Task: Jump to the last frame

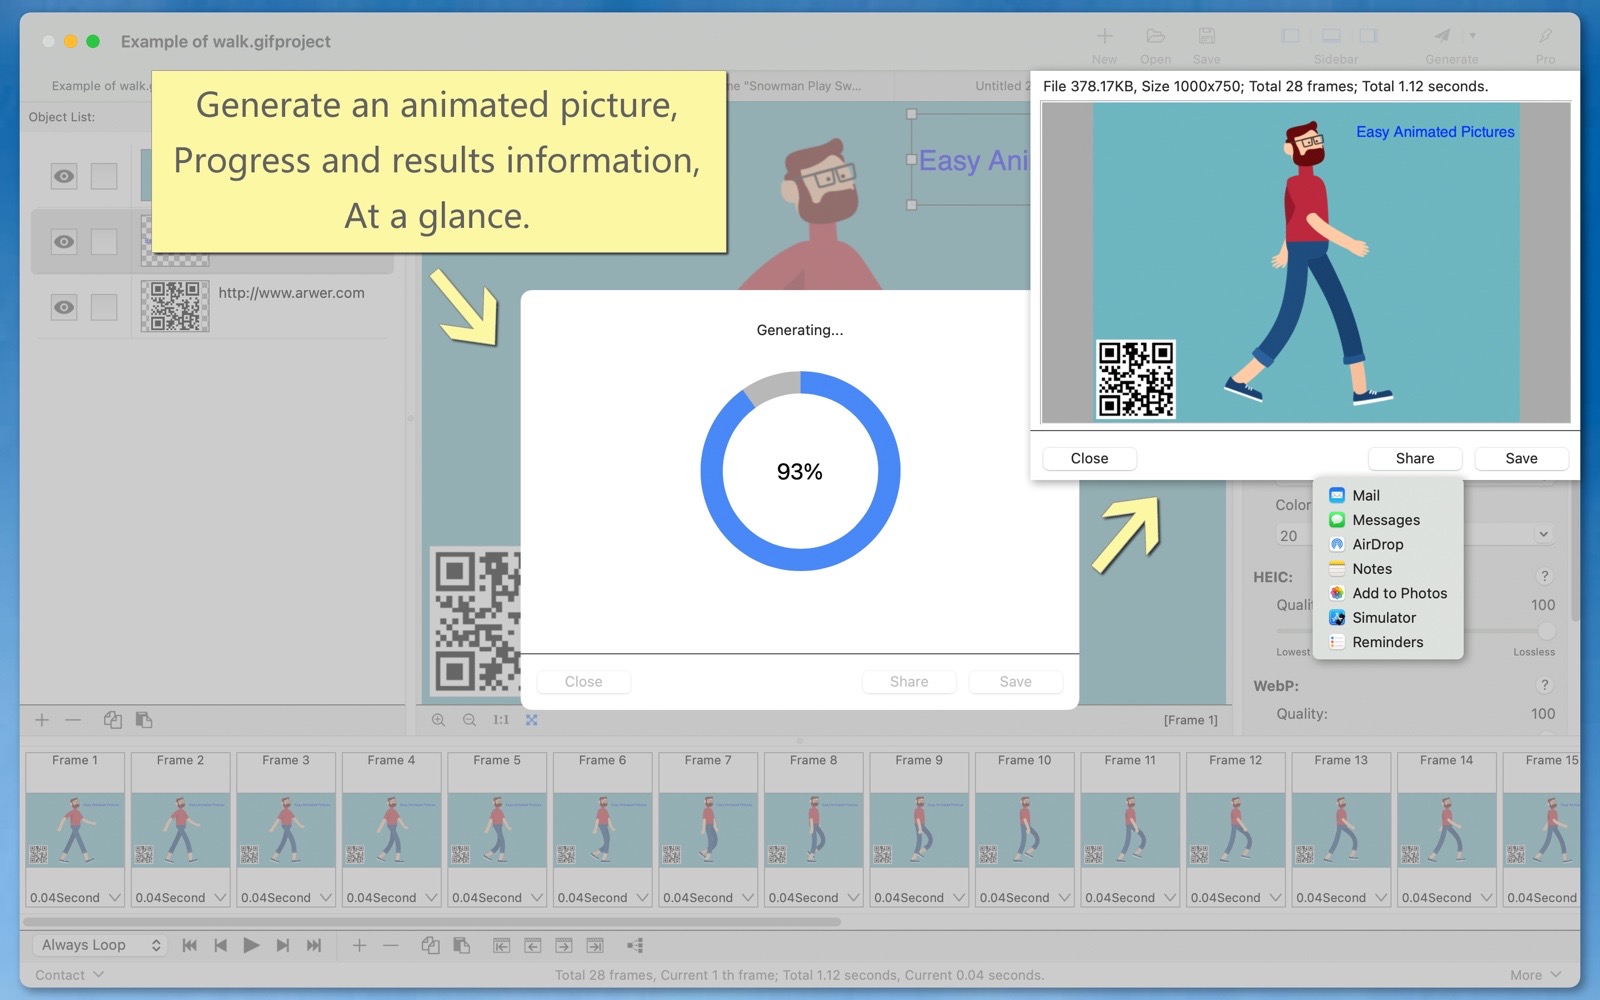Action: [x=314, y=945]
